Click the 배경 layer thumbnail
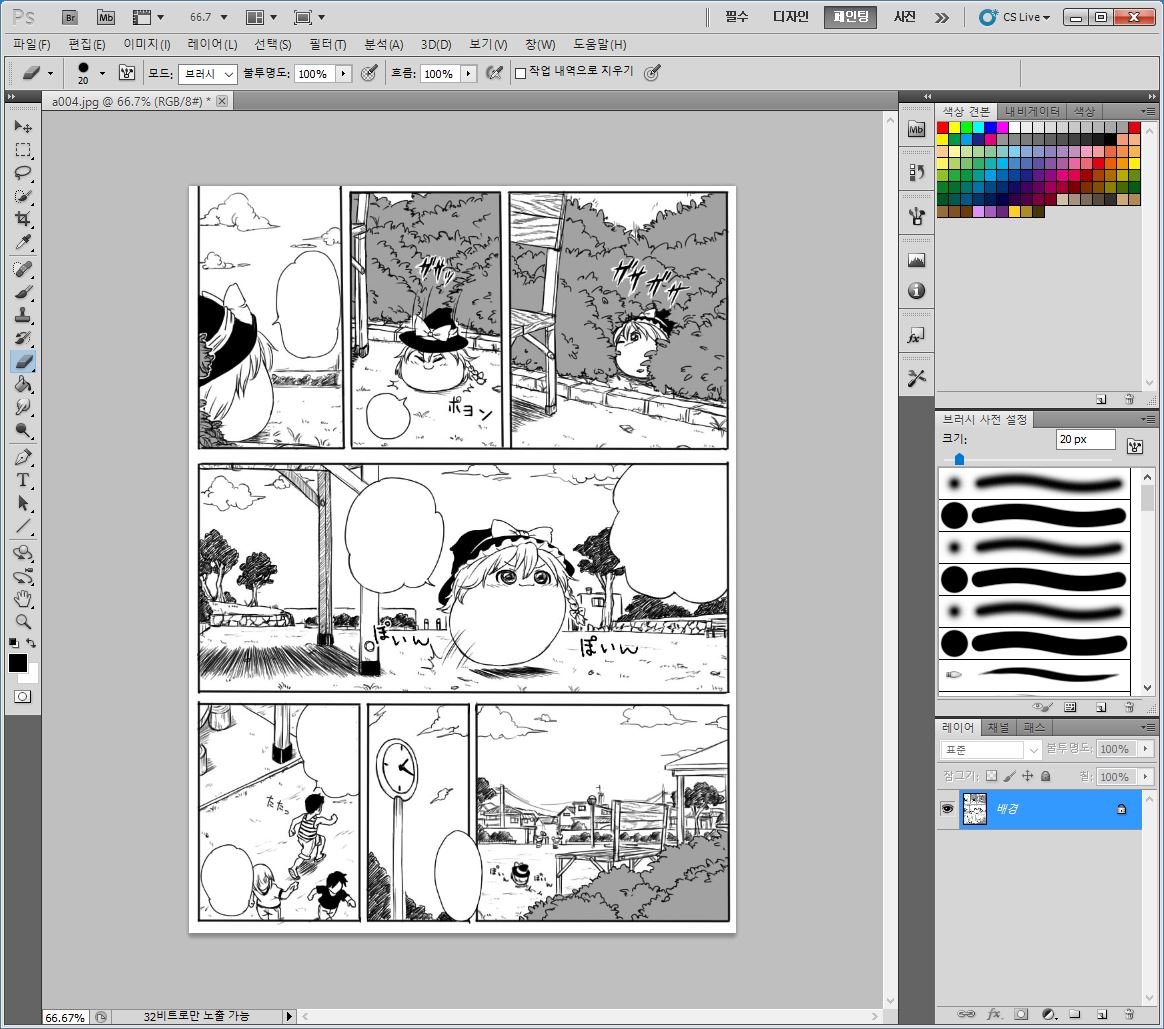Screen dimensions: 1164x1029 point(974,808)
